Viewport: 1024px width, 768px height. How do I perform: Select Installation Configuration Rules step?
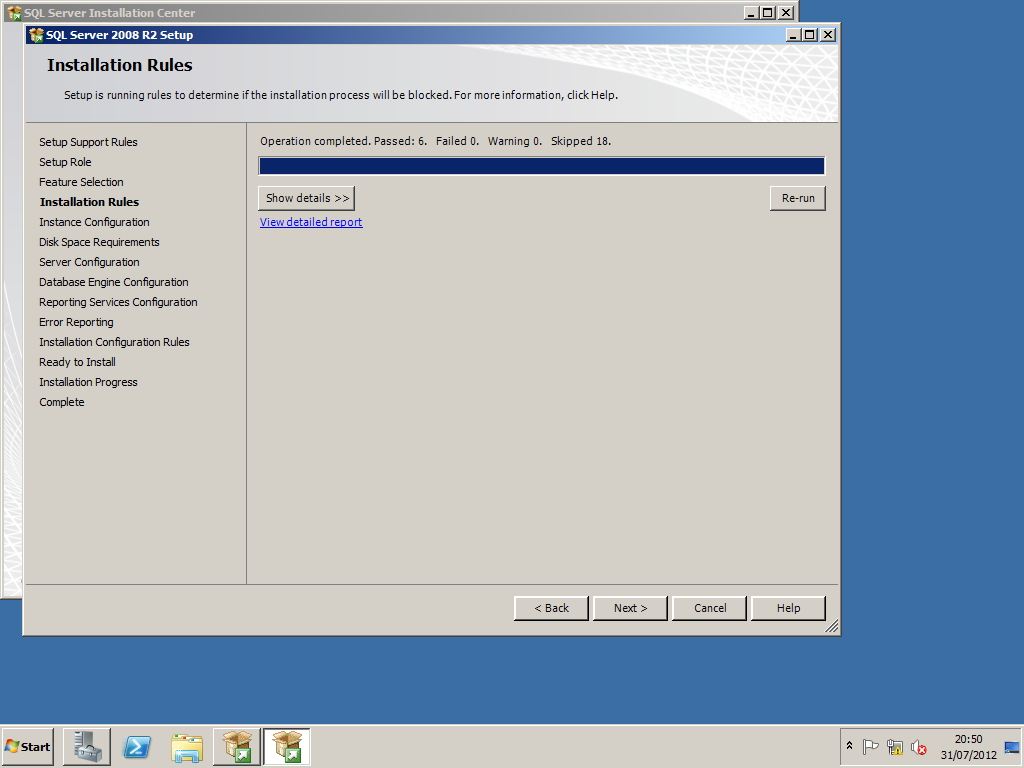tap(114, 342)
